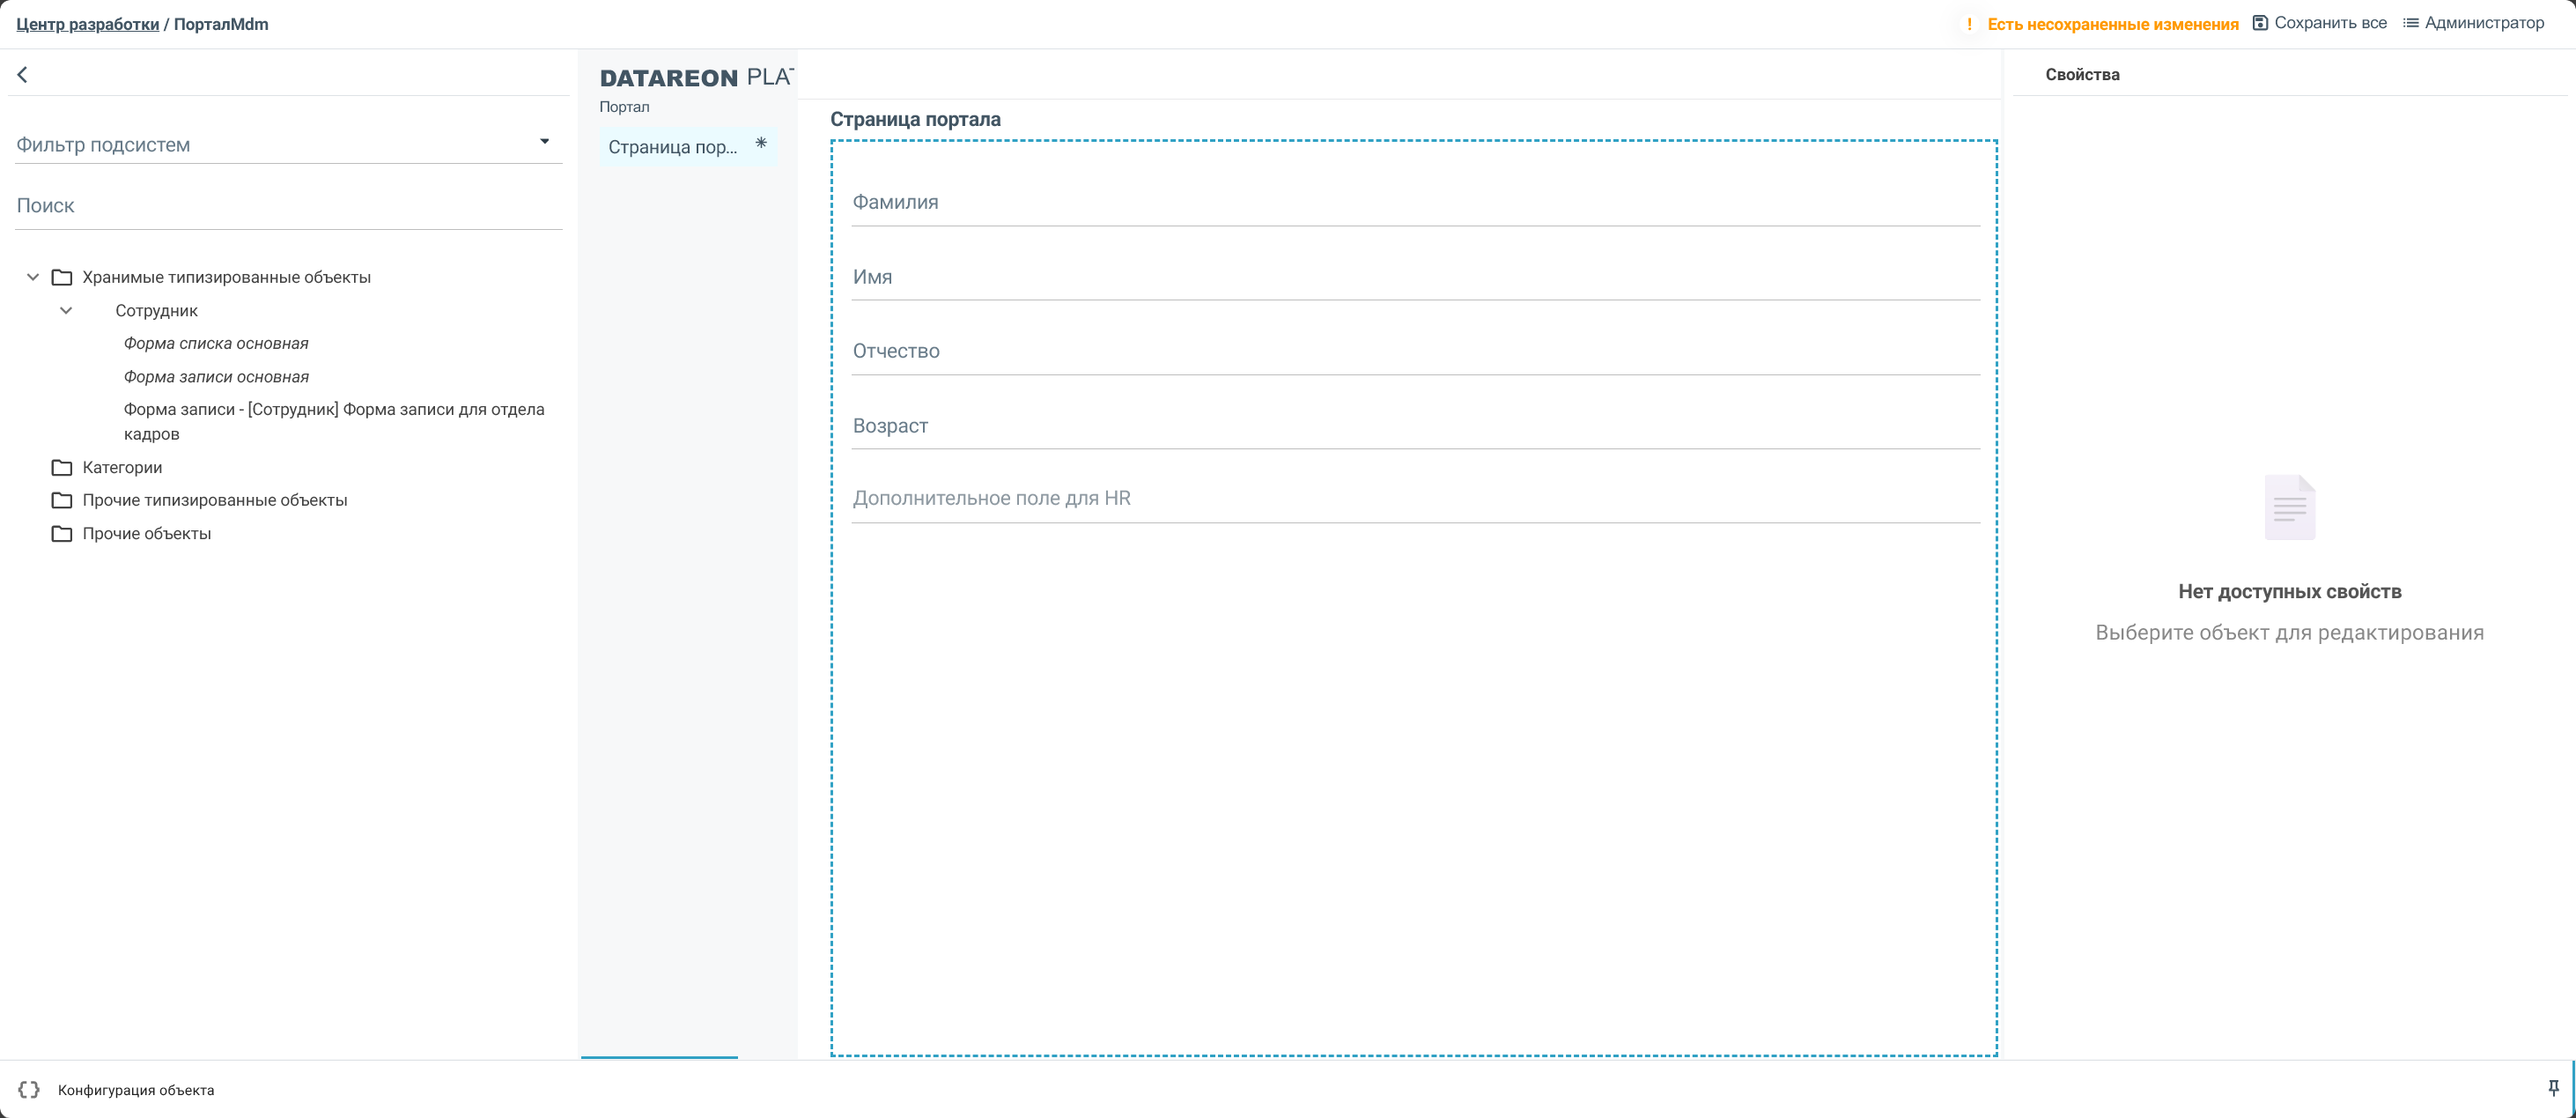Open the Центр разработки breadcrumb link
Image resolution: width=2576 pixels, height=1118 pixels.
tap(87, 24)
